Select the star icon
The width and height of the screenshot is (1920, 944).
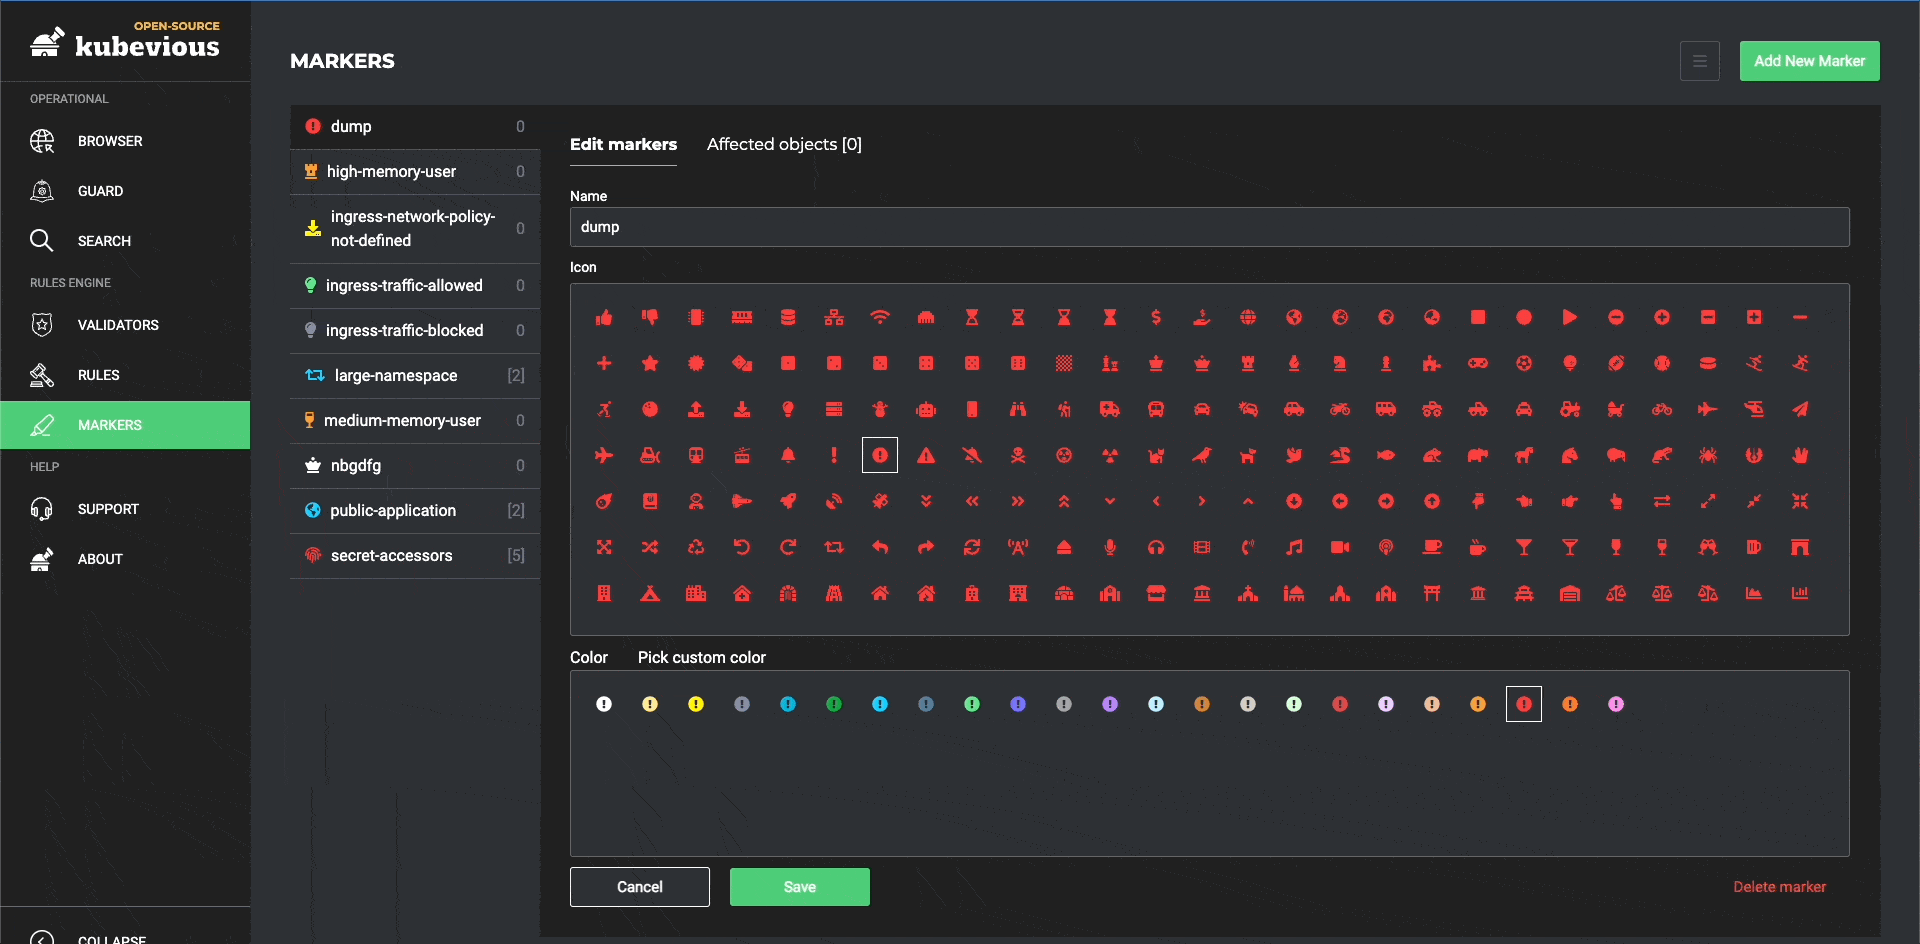(x=650, y=363)
